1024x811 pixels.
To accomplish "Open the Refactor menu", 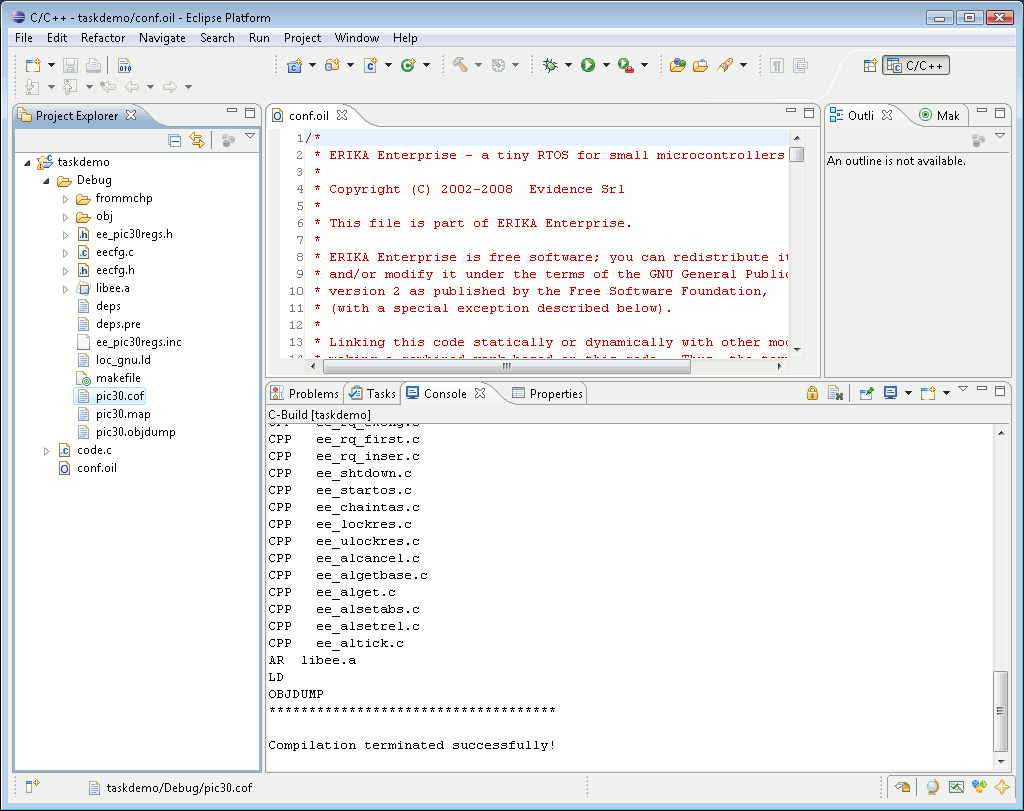I will 103,38.
